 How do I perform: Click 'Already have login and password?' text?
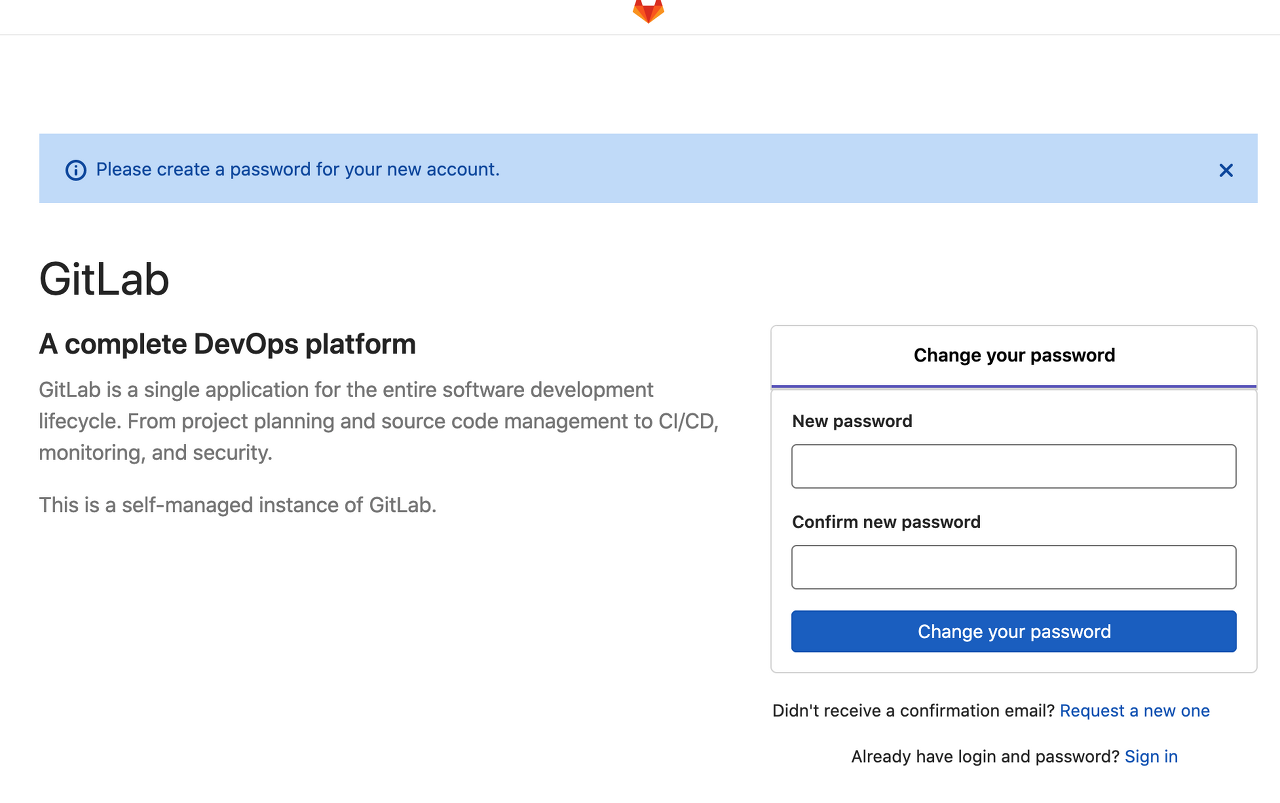(985, 757)
